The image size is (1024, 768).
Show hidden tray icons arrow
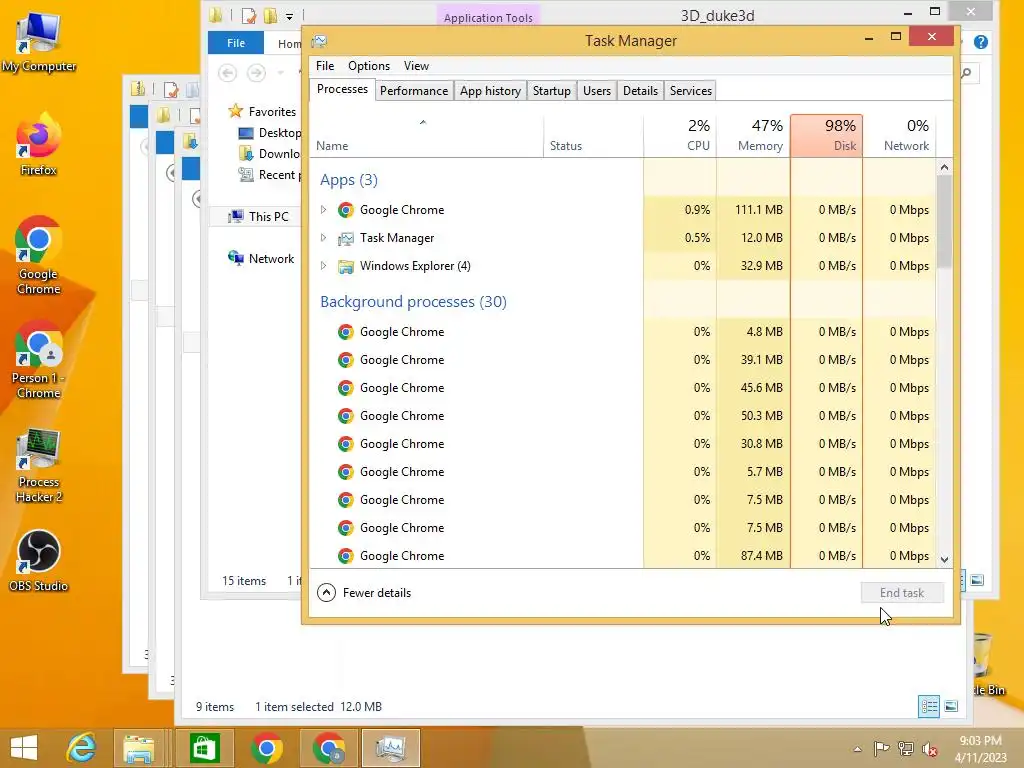pos(857,749)
